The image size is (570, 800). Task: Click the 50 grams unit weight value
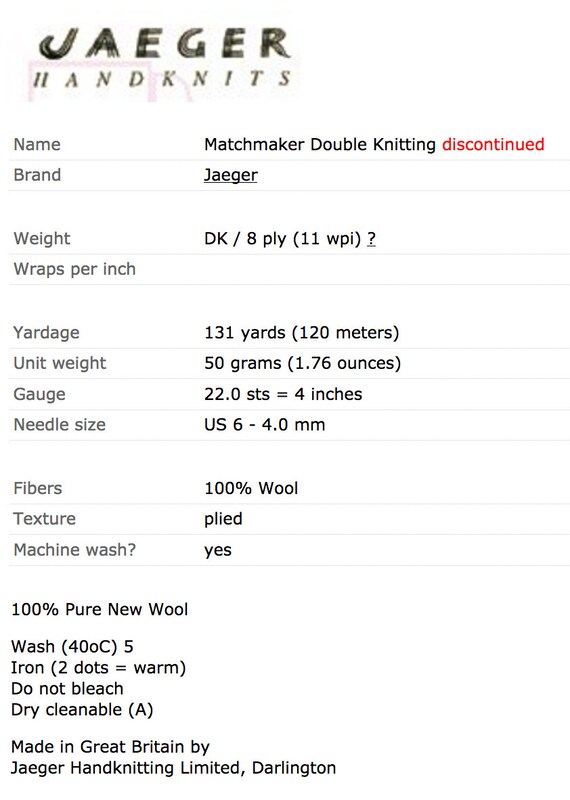tap(303, 363)
